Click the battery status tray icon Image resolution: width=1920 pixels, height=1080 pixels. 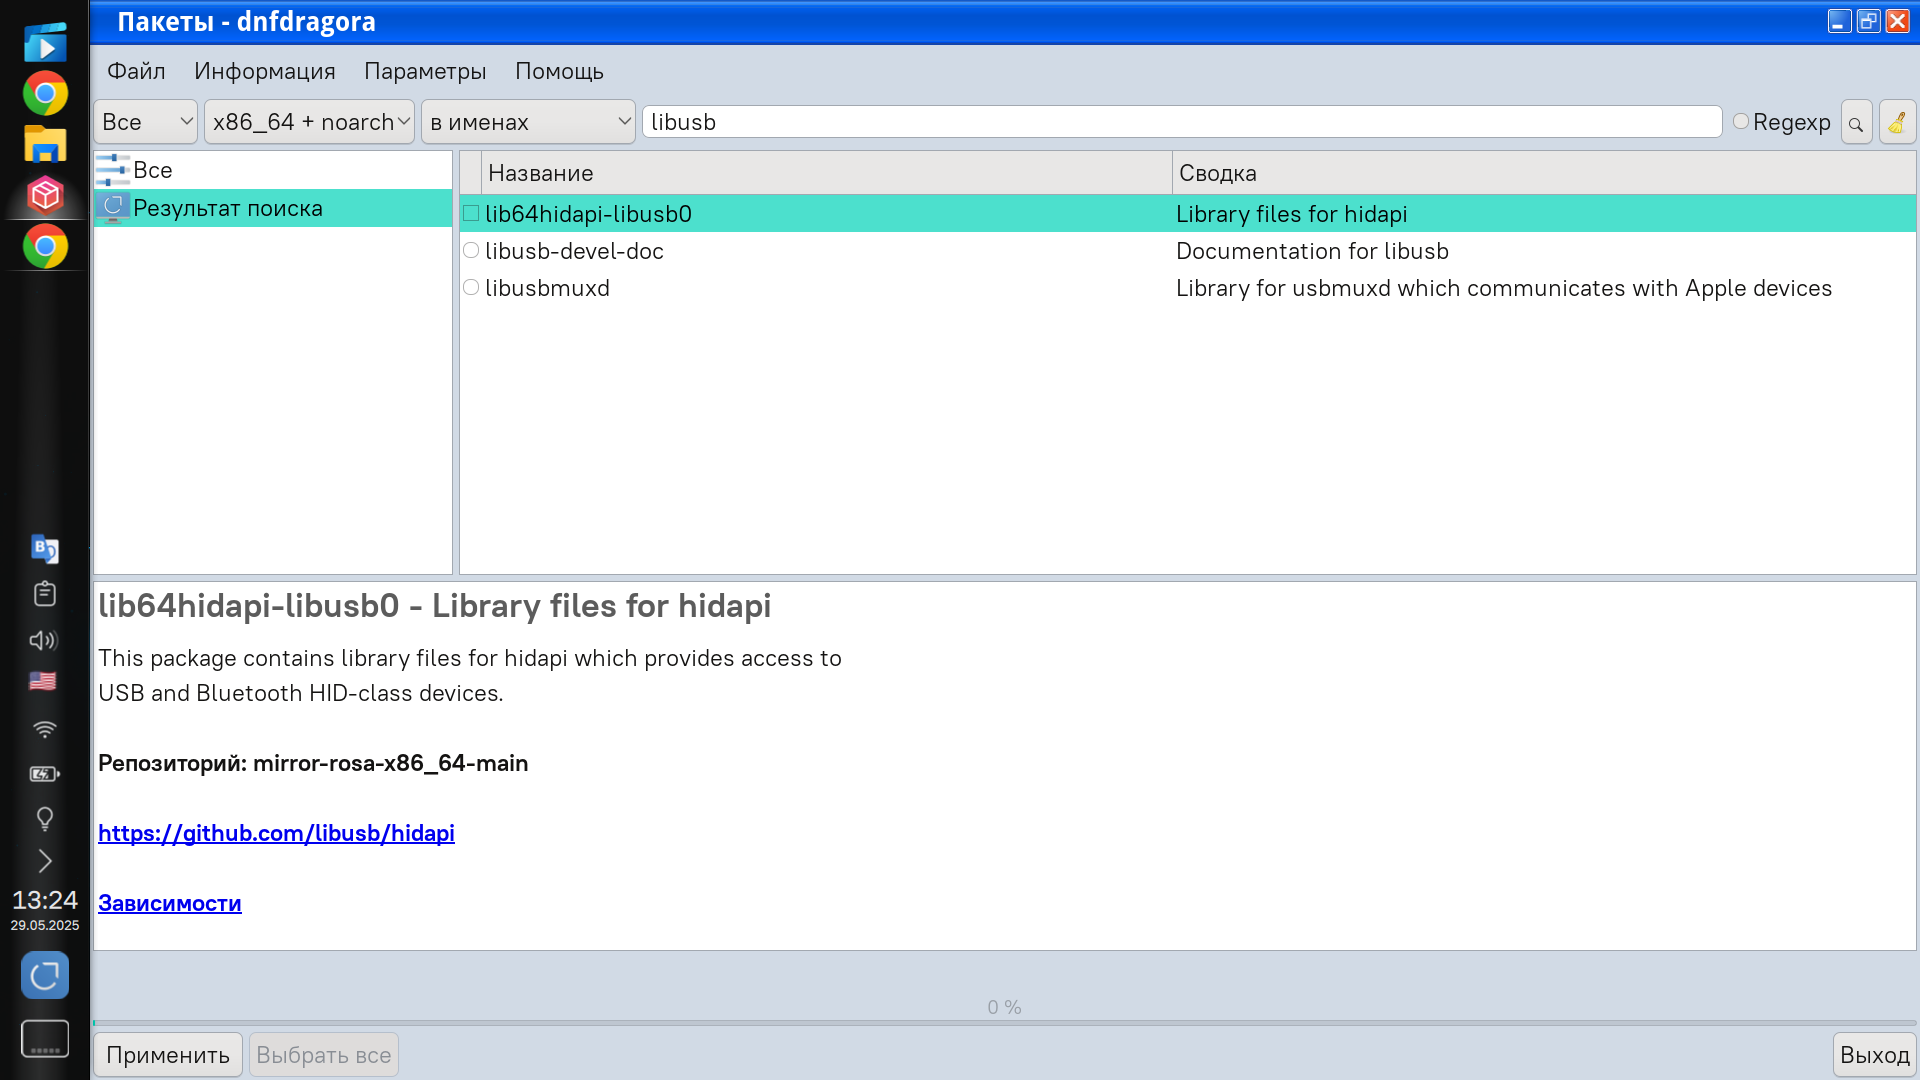(x=44, y=774)
